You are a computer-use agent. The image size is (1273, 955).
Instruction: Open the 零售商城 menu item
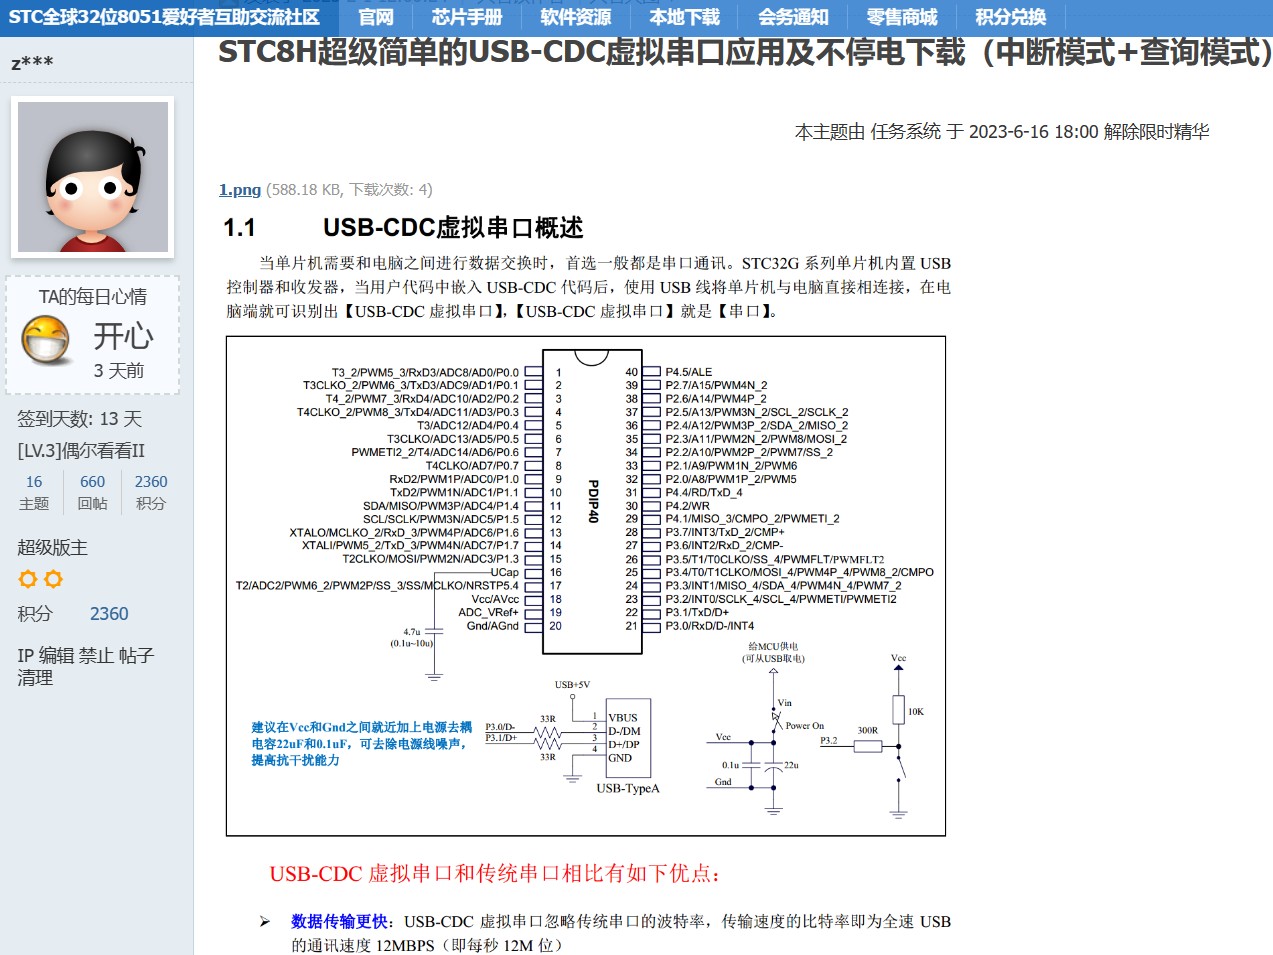point(902,17)
